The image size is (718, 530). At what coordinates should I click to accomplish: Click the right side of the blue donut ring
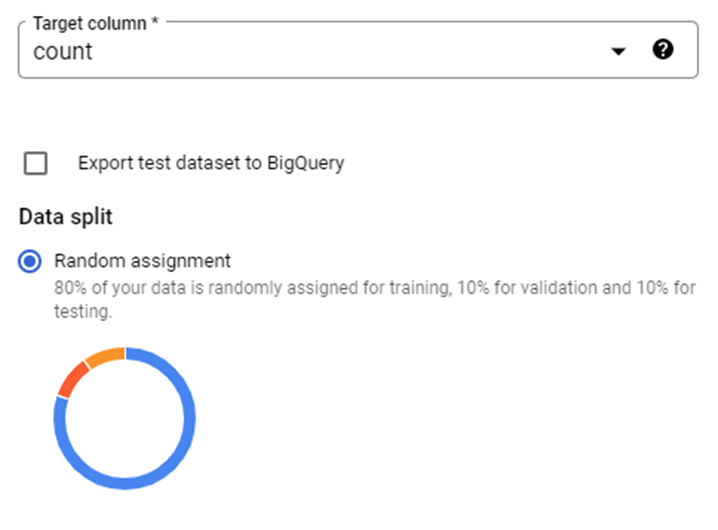tap(190, 418)
